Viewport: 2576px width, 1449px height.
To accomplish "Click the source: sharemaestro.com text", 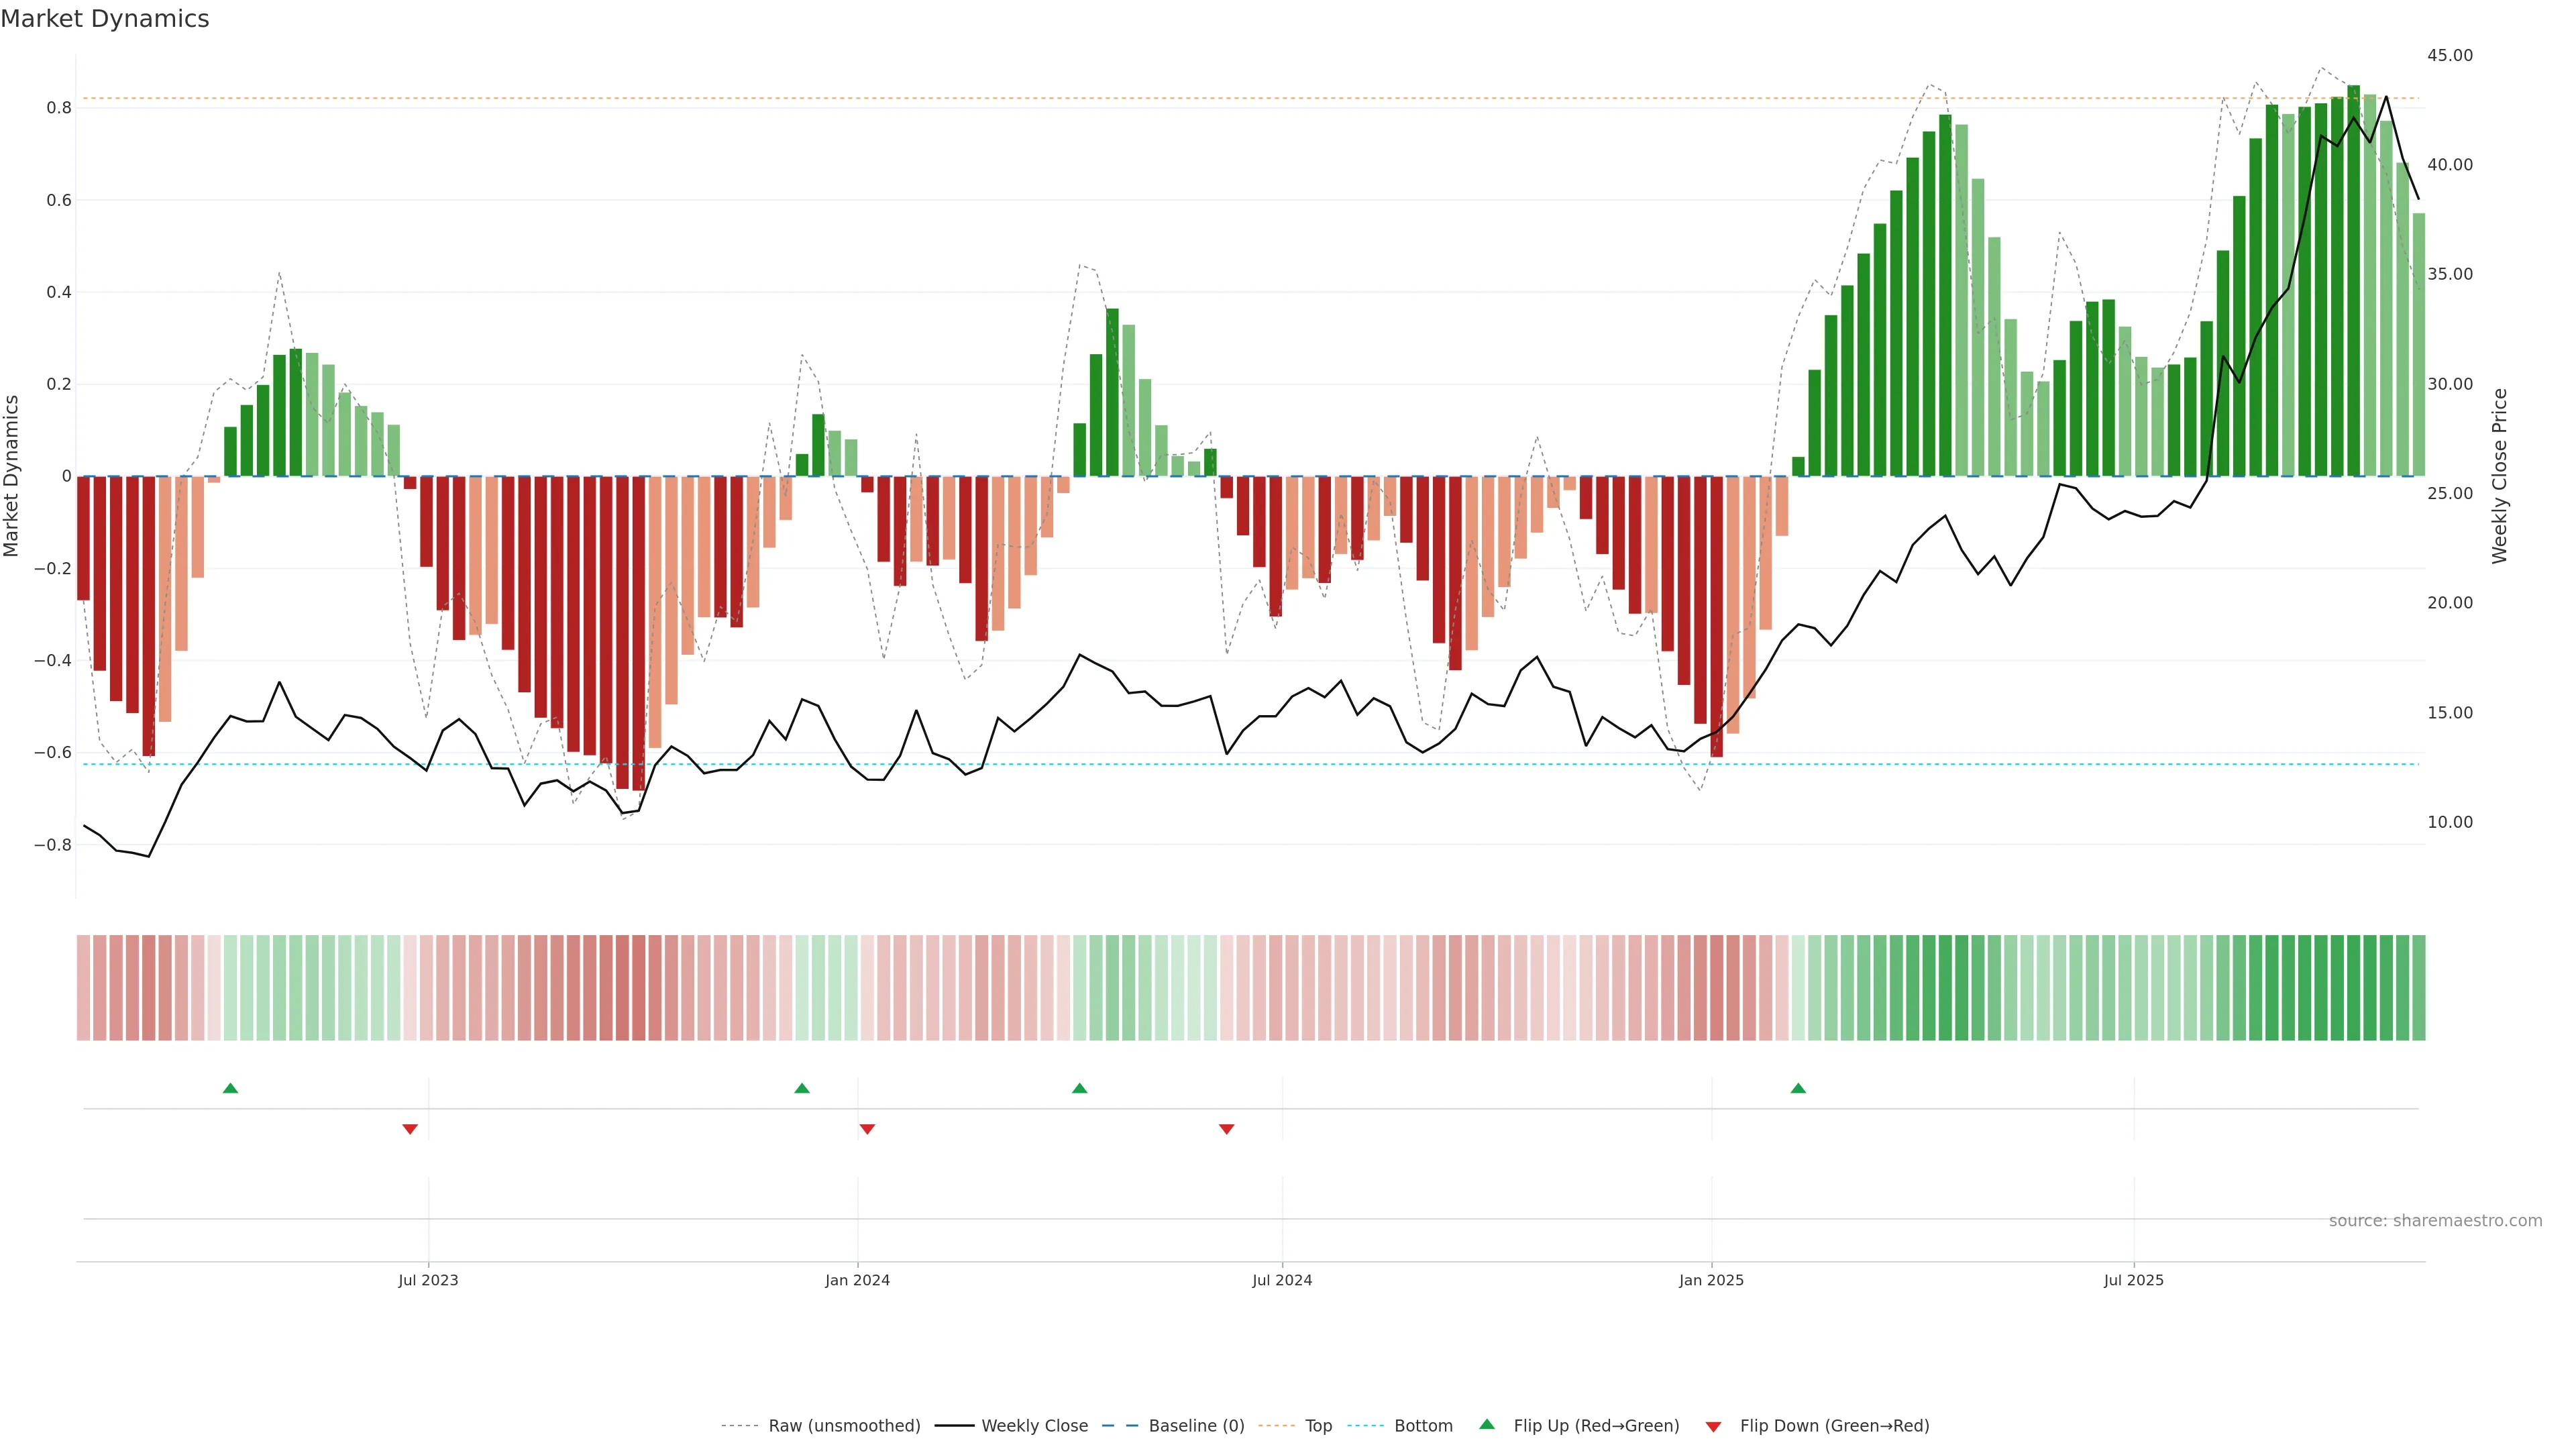I will point(2435,1221).
